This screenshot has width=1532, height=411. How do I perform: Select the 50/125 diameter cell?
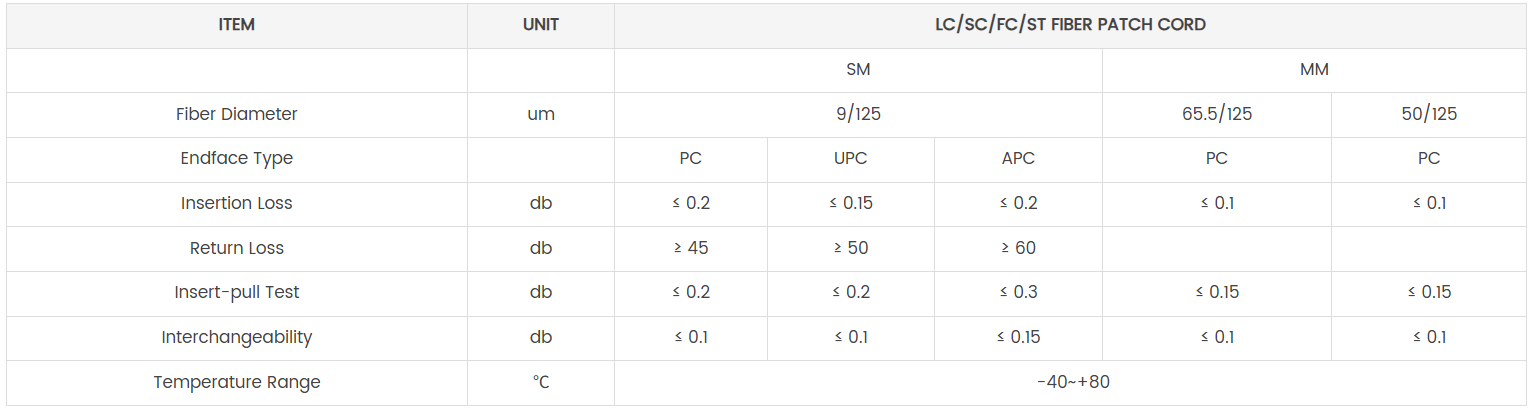(x=1429, y=114)
